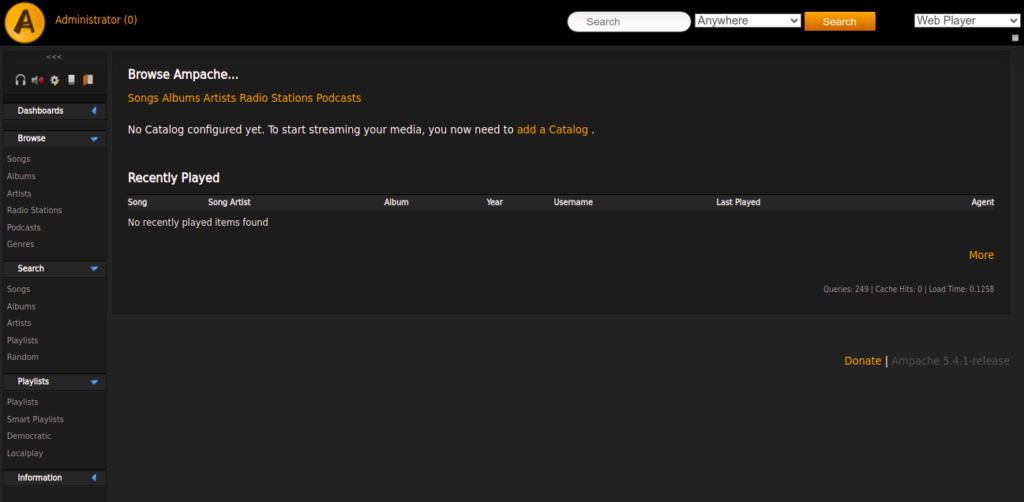Open Songs in sidebar Search section
The width and height of the screenshot is (1024, 502).
(18, 289)
